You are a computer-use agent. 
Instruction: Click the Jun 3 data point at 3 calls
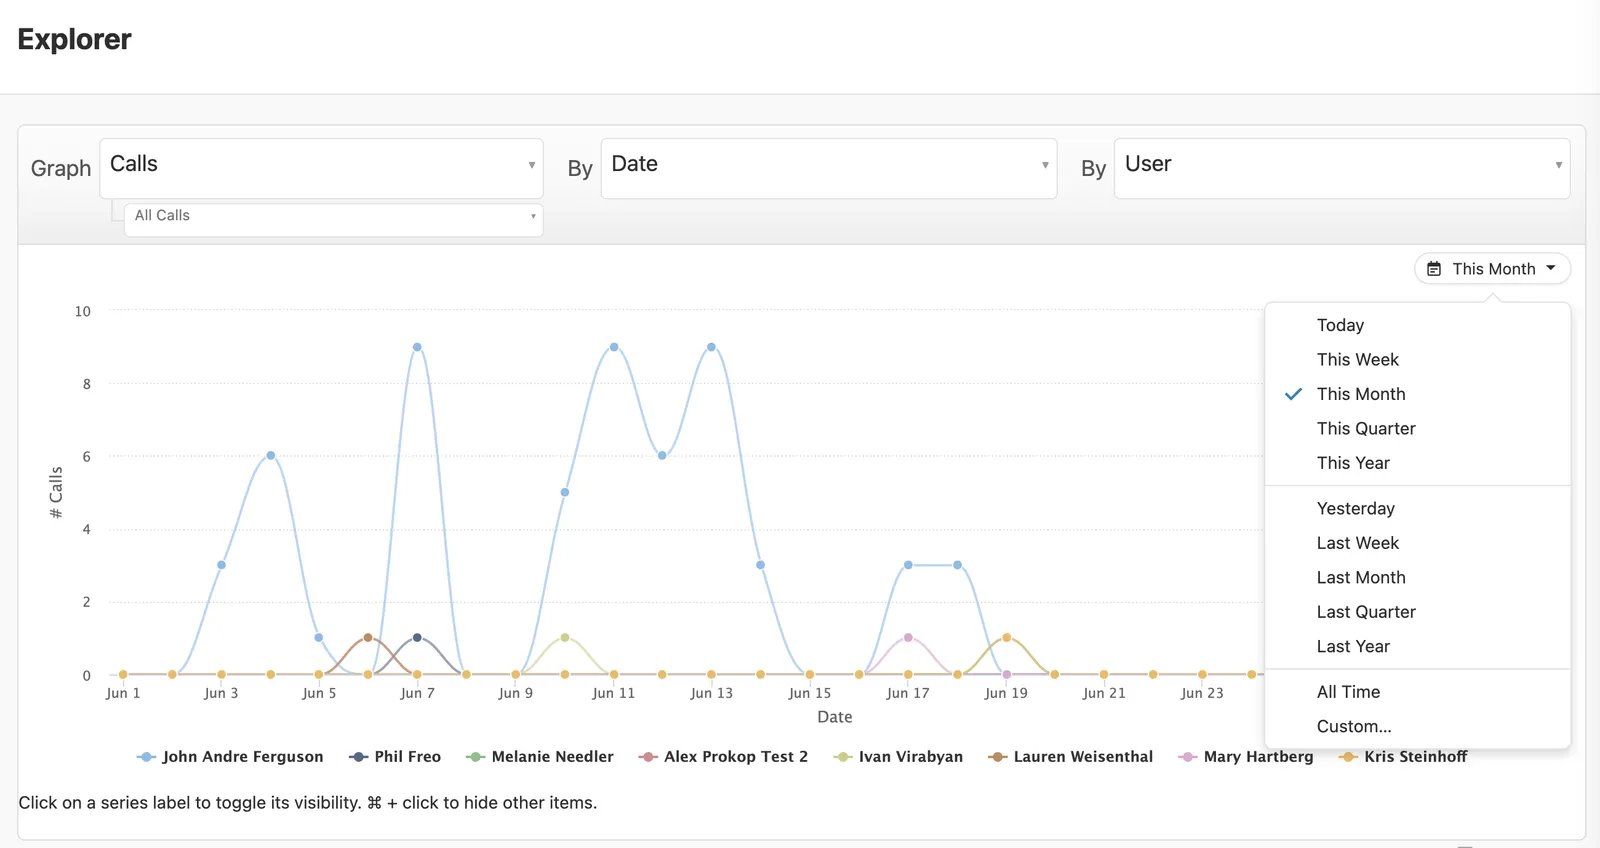pyautogui.click(x=221, y=565)
